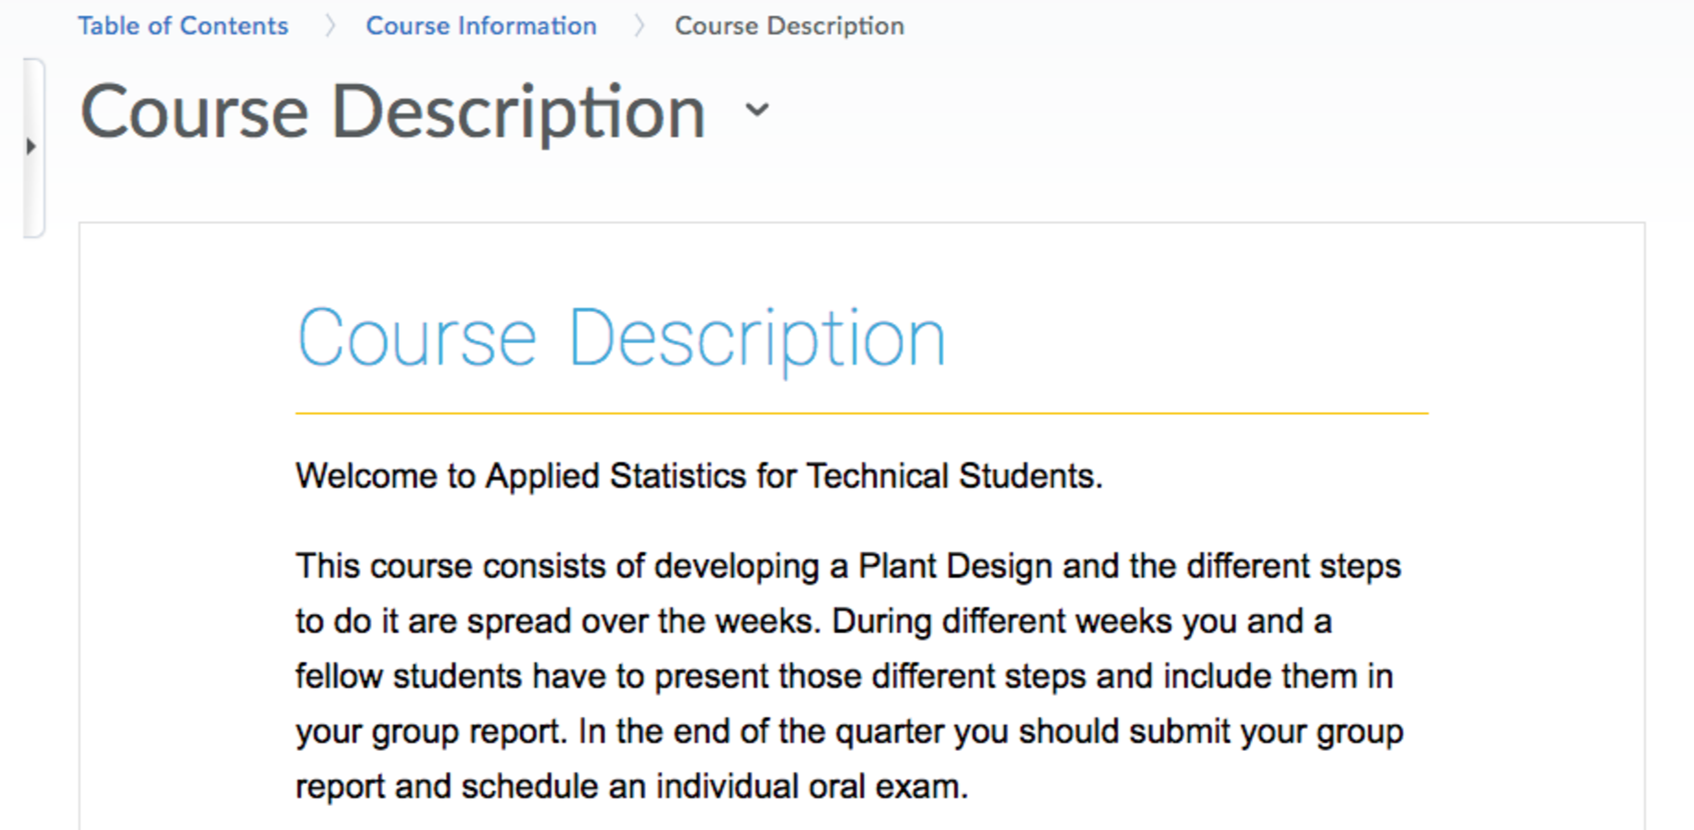Open dropdown arrow beside Course Description title
1694x830 pixels.
click(758, 110)
